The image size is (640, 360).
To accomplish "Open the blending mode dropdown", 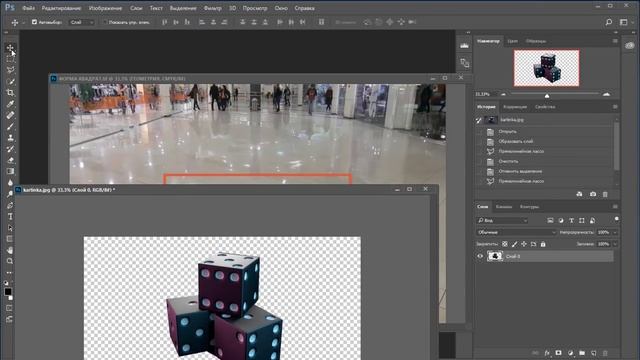I will pos(516,232).
